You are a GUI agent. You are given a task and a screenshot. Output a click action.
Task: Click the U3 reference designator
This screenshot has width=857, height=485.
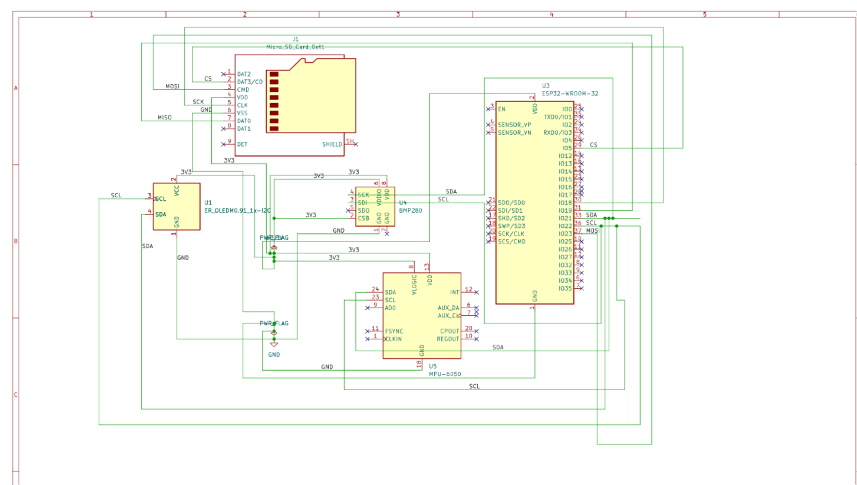(545, 86)
